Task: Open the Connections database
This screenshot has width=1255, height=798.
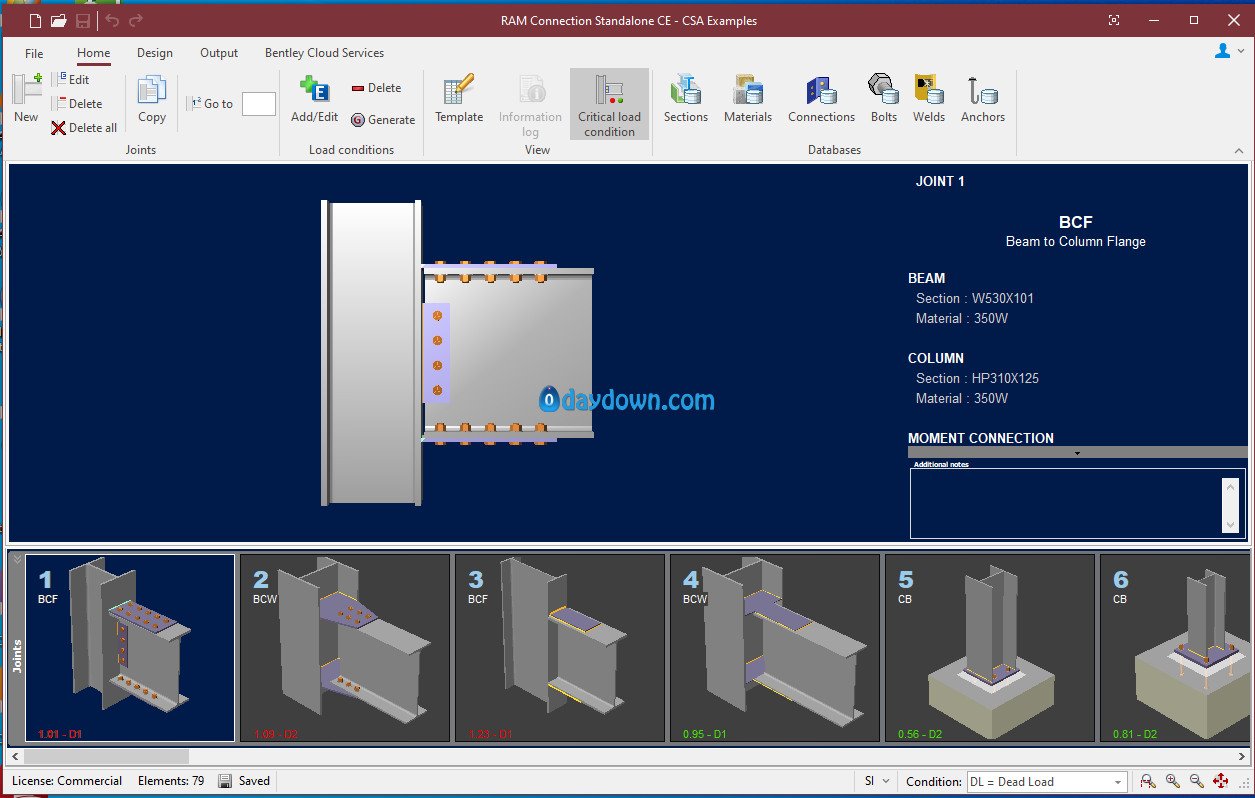Action: (x=821, y=99)
